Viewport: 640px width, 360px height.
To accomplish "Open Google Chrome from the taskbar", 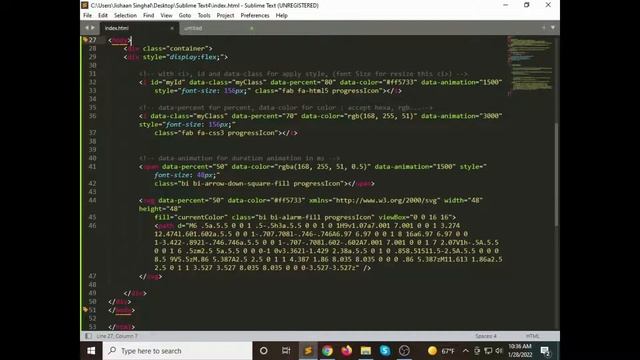I will [327, 351].
